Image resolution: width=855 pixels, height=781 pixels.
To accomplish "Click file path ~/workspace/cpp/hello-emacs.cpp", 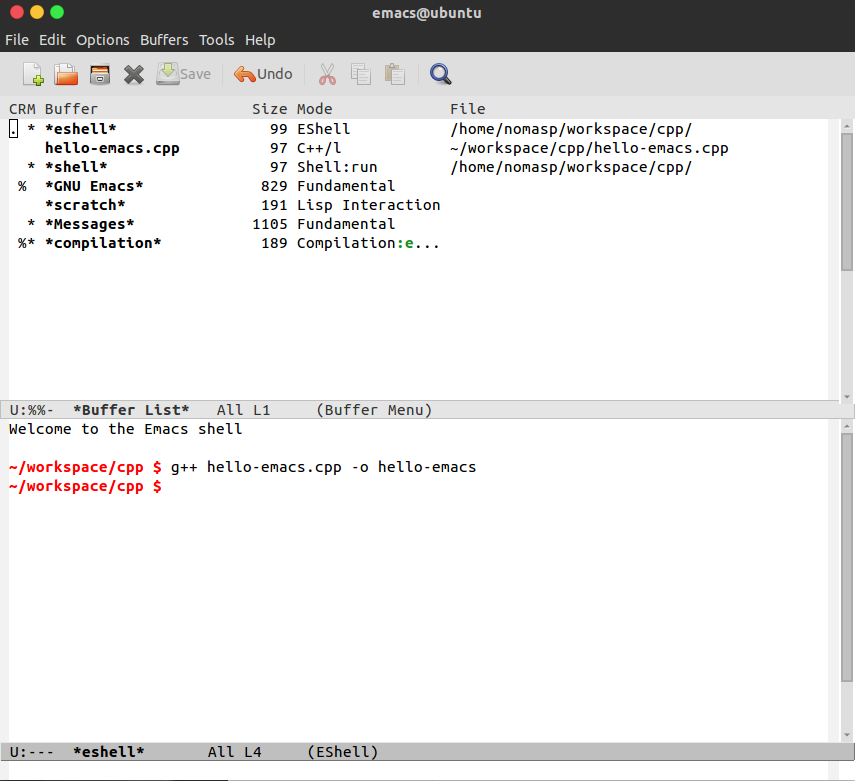I will 589,148.
